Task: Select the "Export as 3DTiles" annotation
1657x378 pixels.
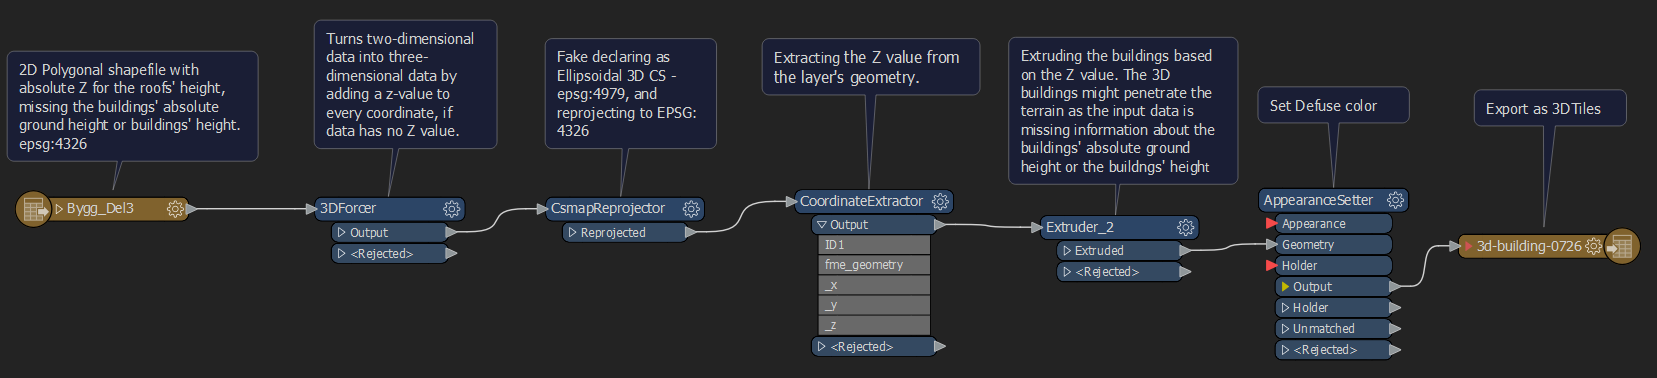Action: point(1550,109)
